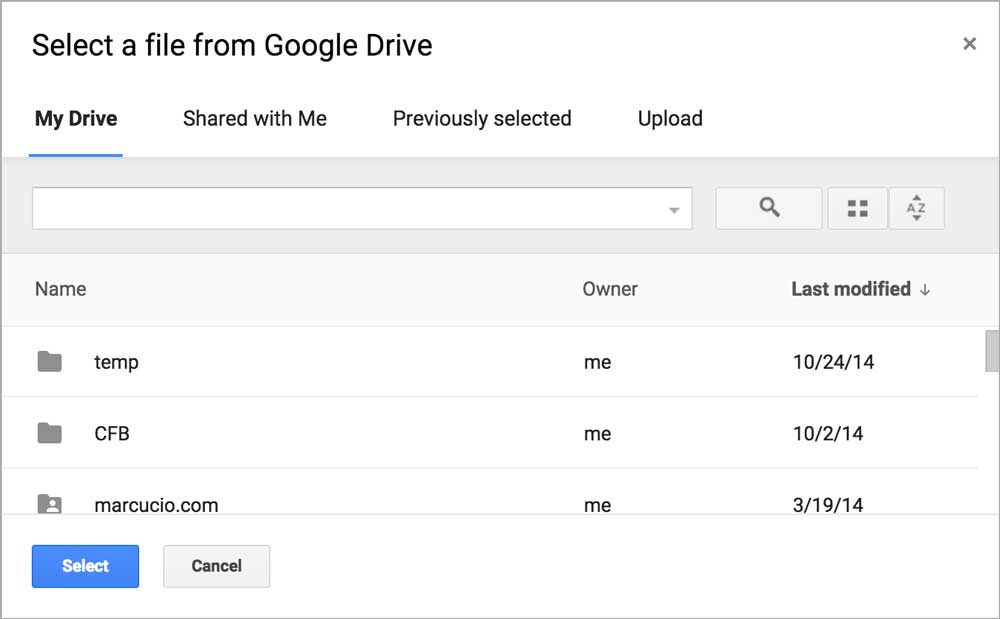Click the CFB folder icon
This screenshot has height=619, width=1000.
pos(49,433)
